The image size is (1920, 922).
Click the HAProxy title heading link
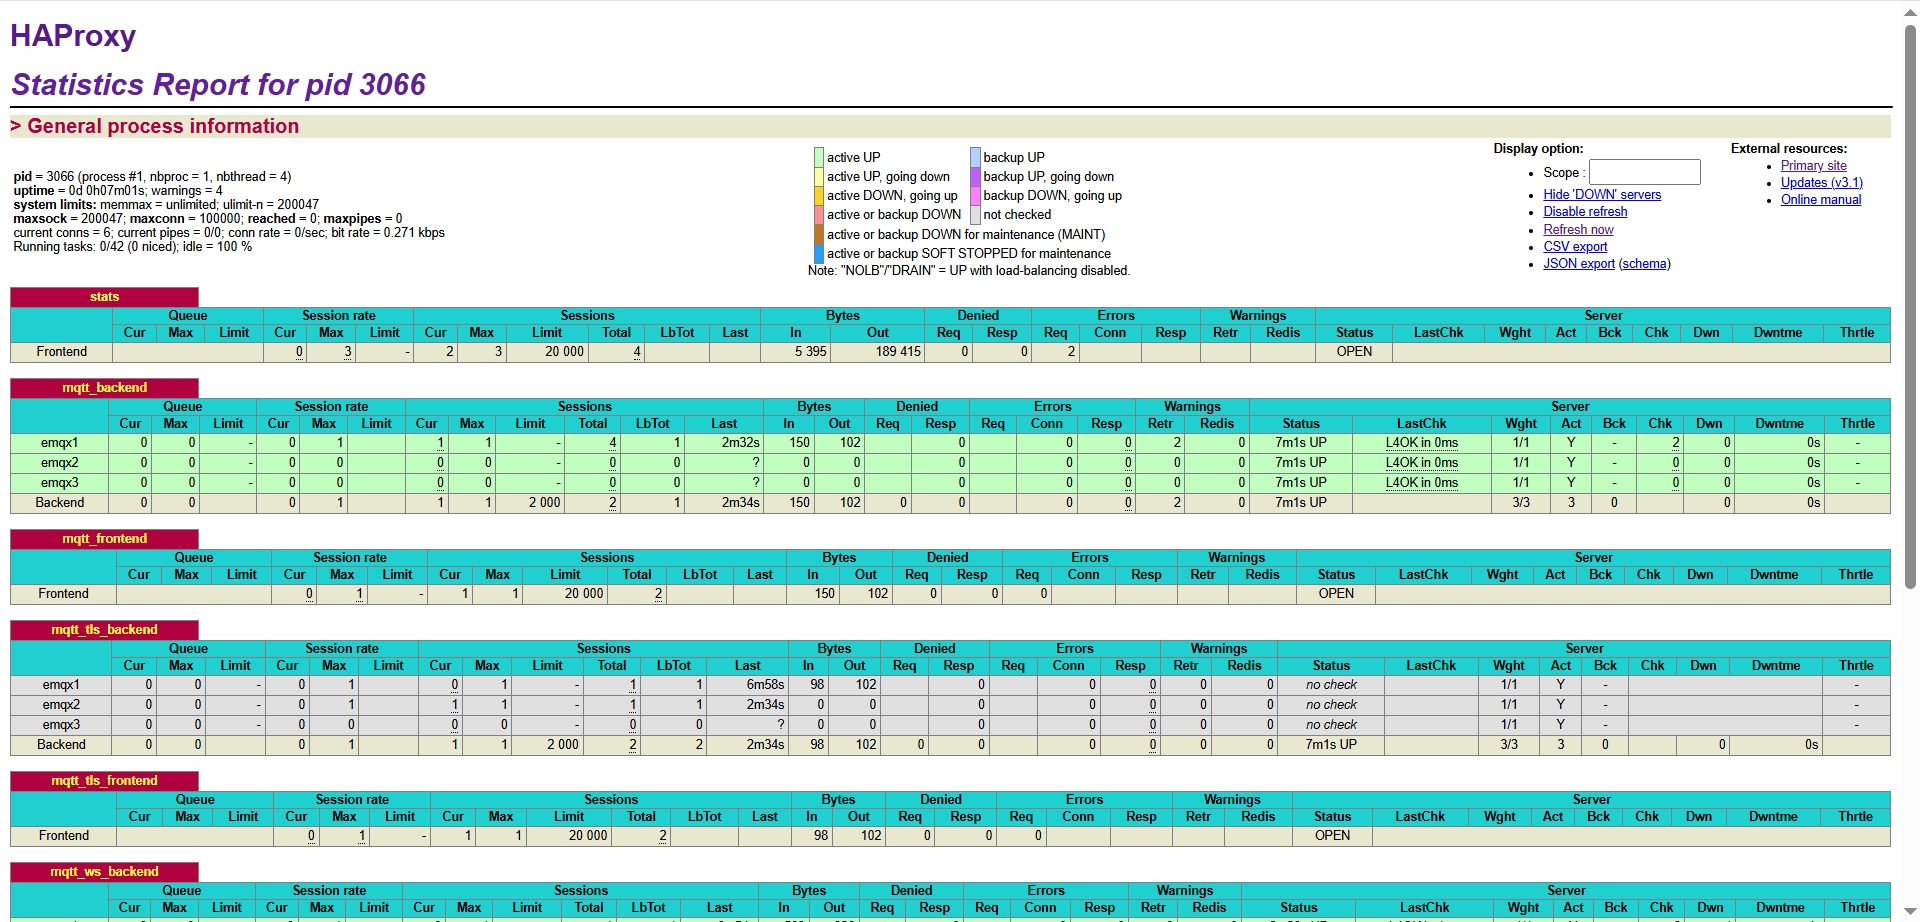click(x=73, y=36)
